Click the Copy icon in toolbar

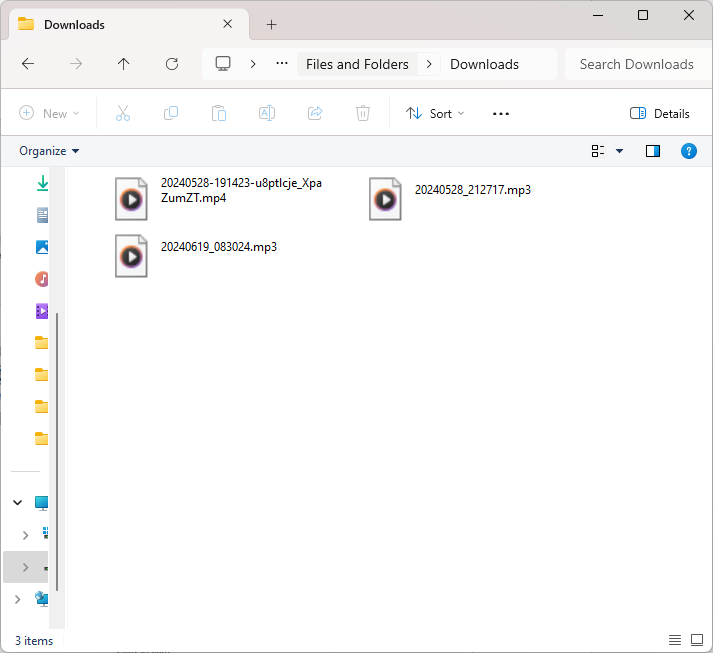171,113
